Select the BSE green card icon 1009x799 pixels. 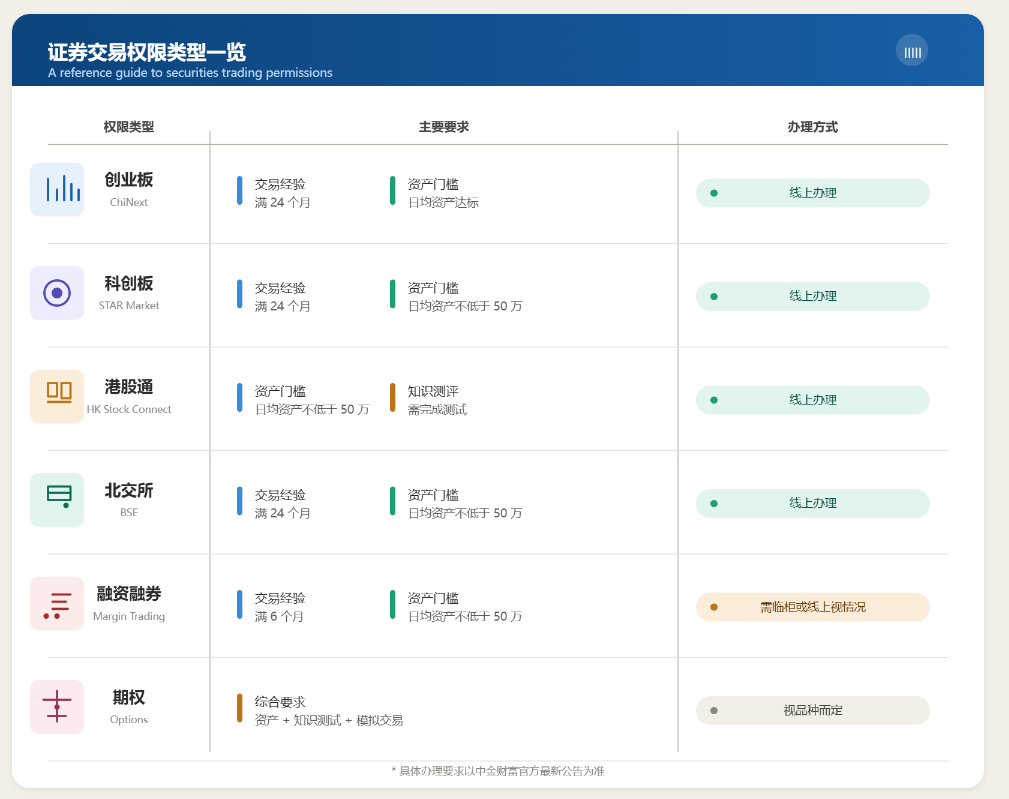[x=57, y=500]
